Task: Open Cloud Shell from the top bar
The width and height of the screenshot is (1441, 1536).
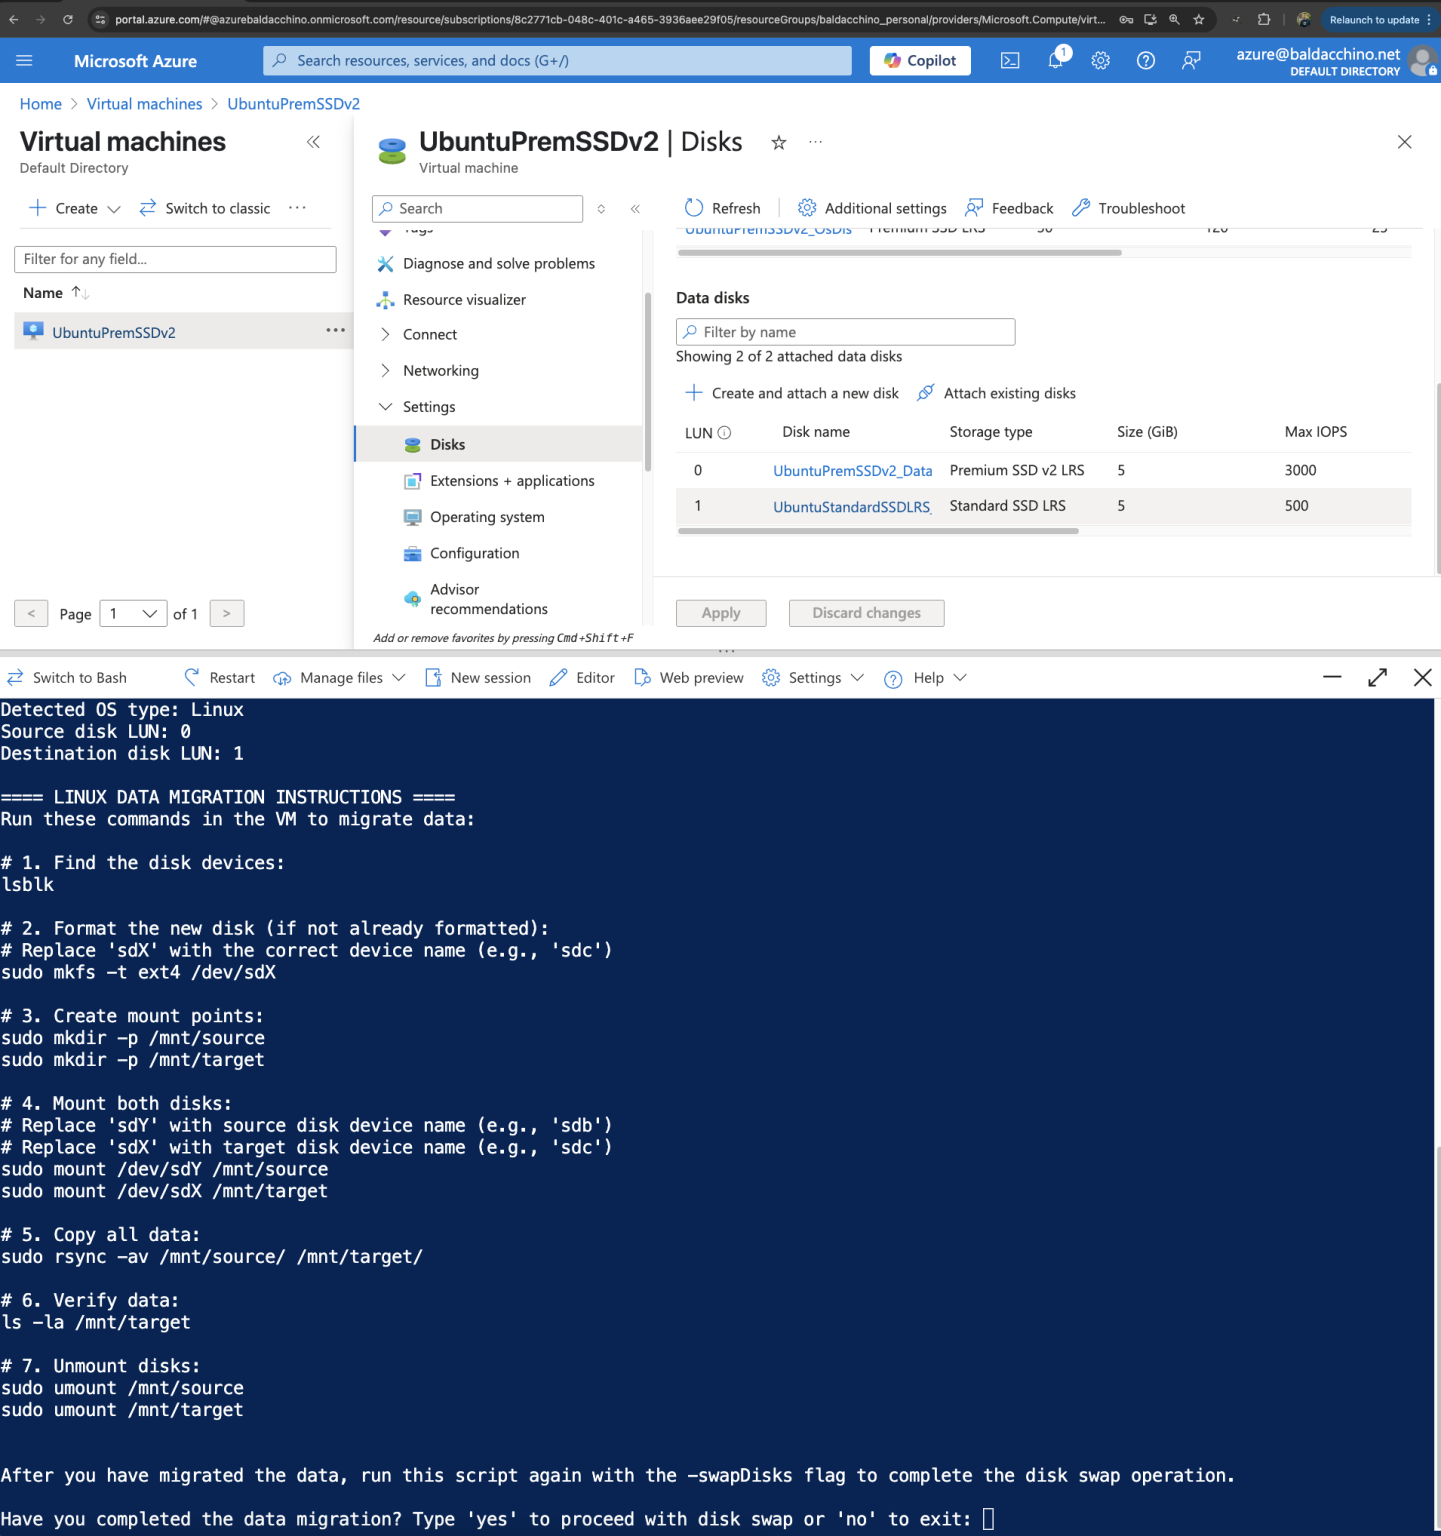Action: click(1010, 60)
